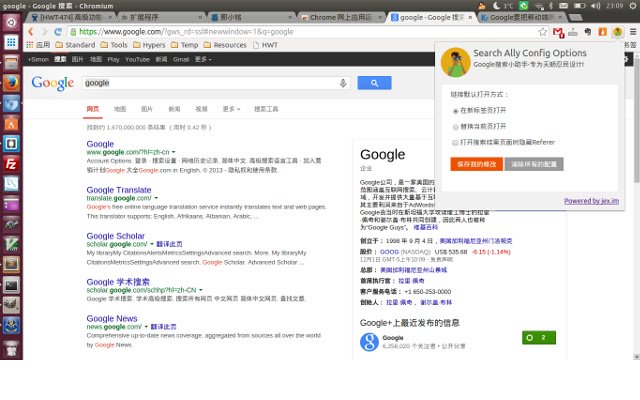The width and height of the screenshot is (640, 400).
Task: Click the orange extension icon in toolbar
Action: coord(602,32)
